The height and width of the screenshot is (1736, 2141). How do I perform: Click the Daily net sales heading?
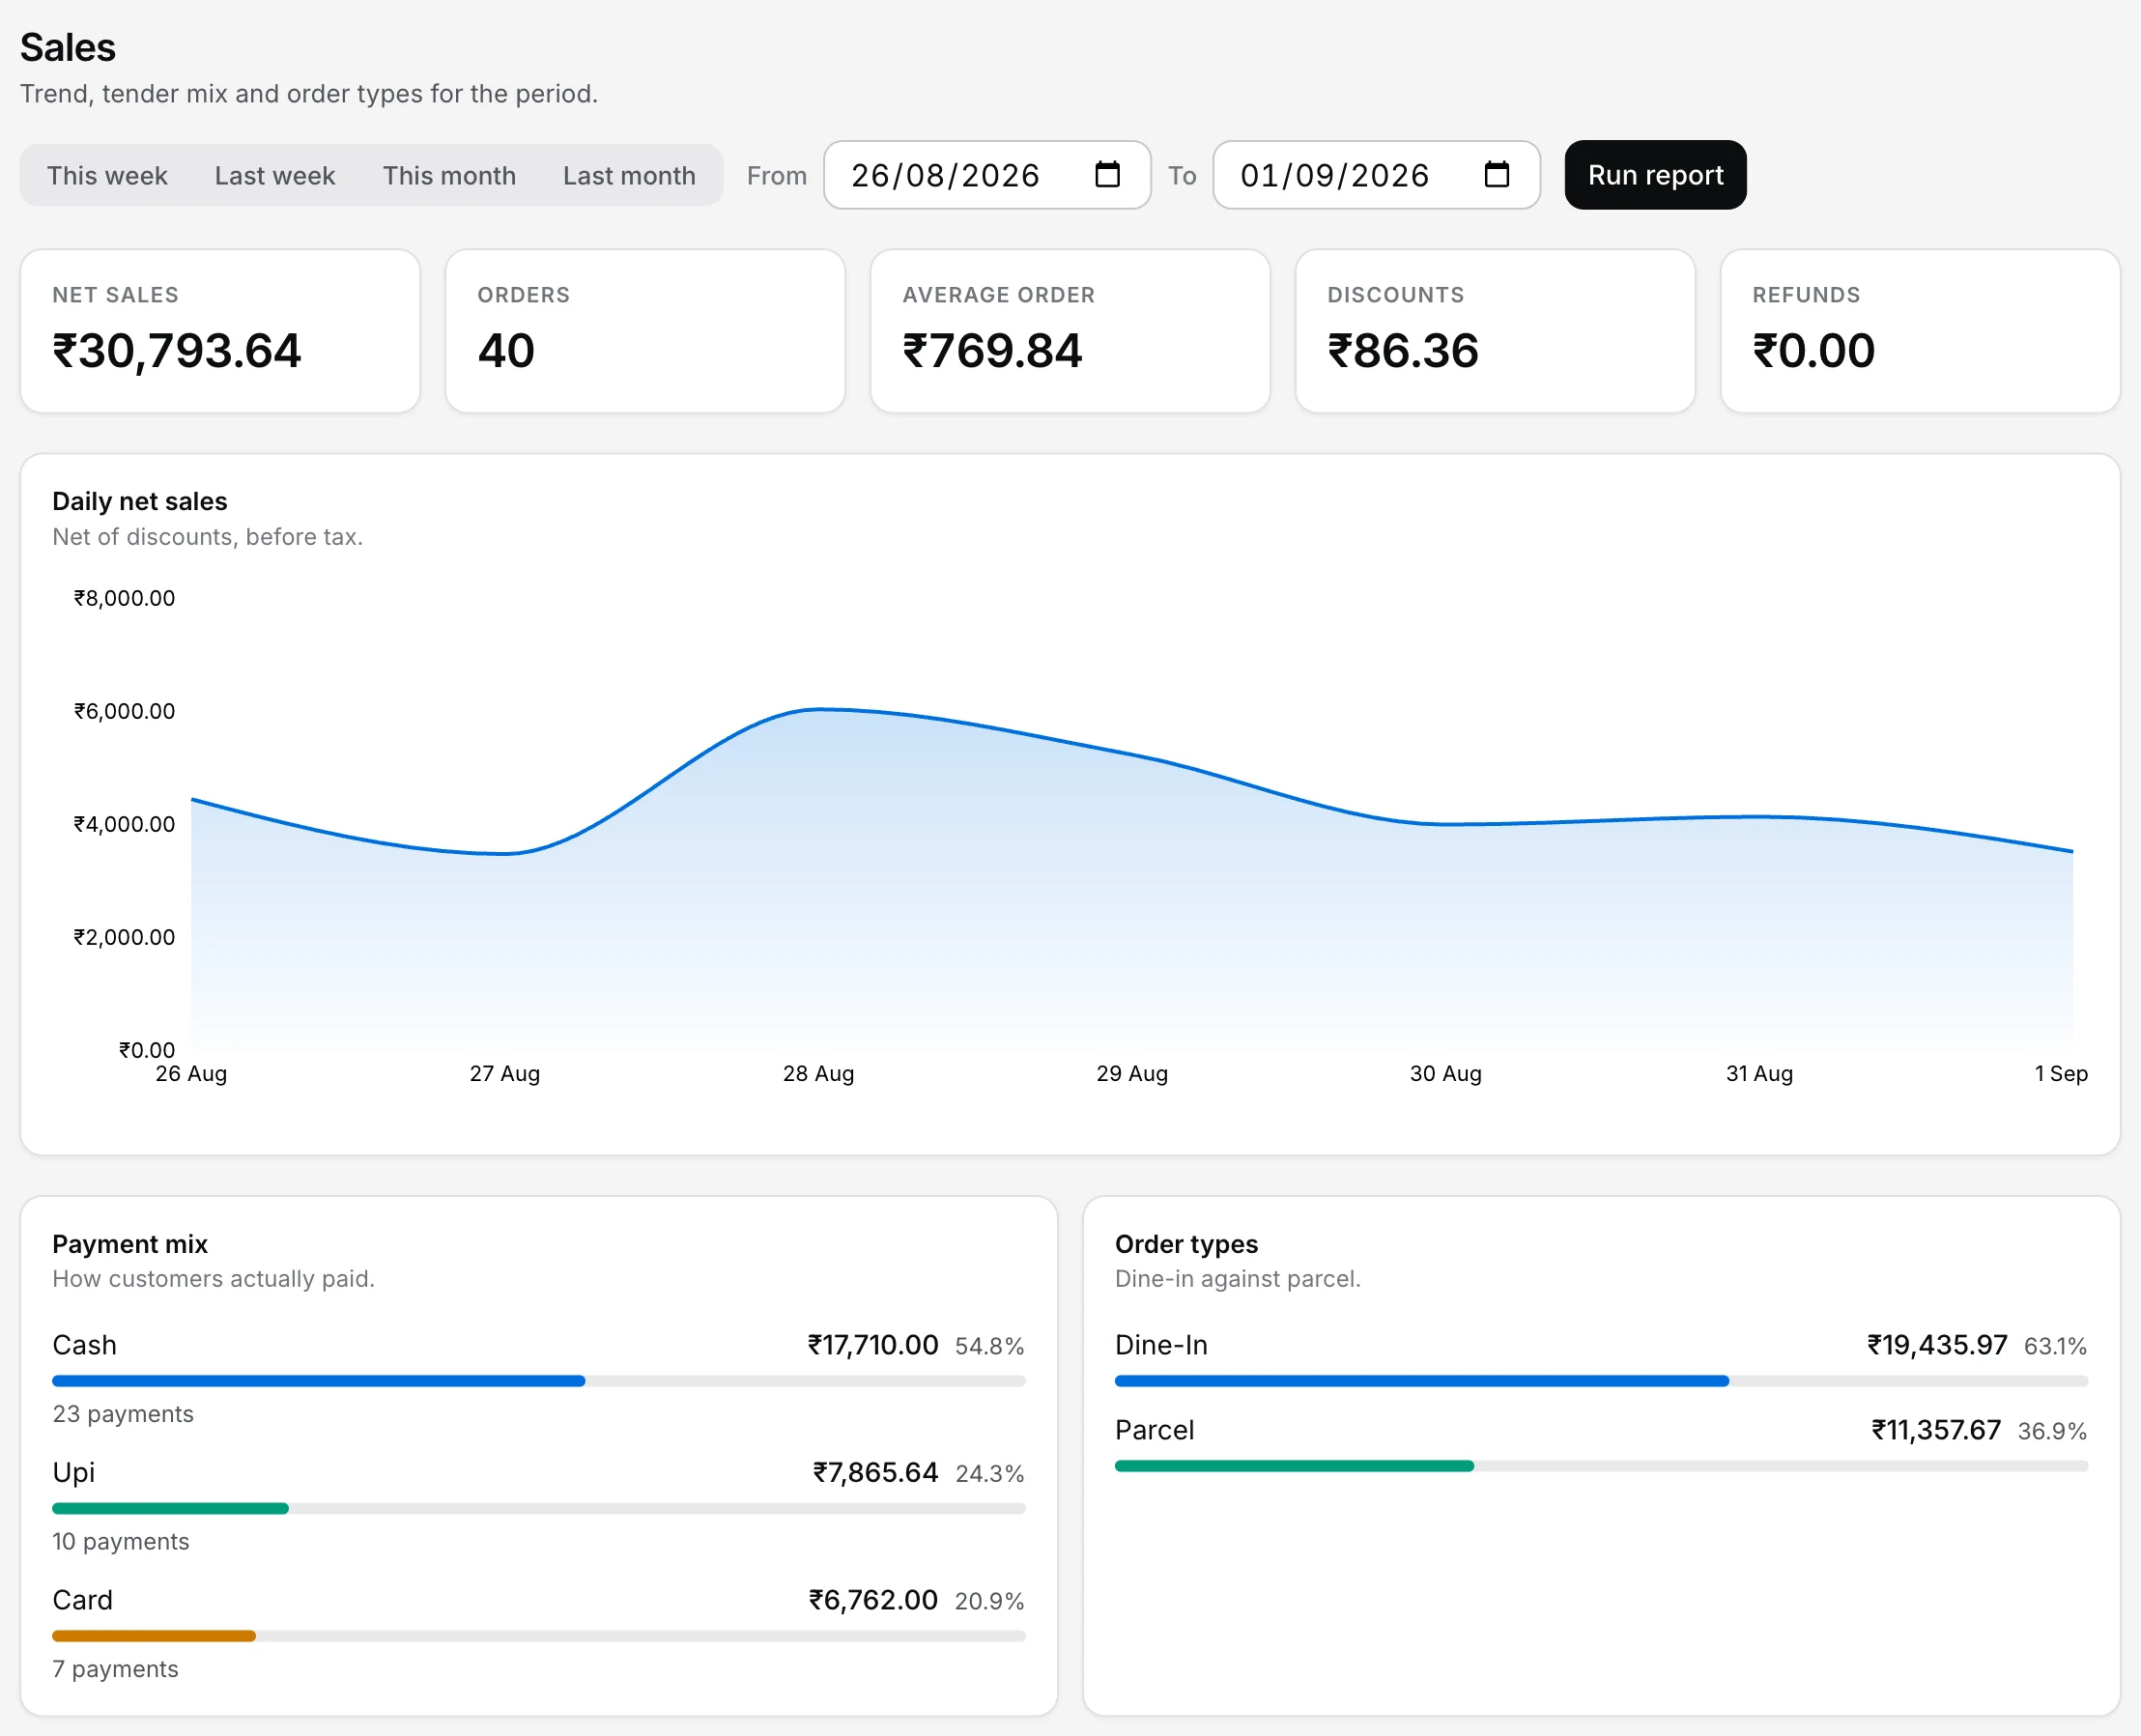point(140,501)
